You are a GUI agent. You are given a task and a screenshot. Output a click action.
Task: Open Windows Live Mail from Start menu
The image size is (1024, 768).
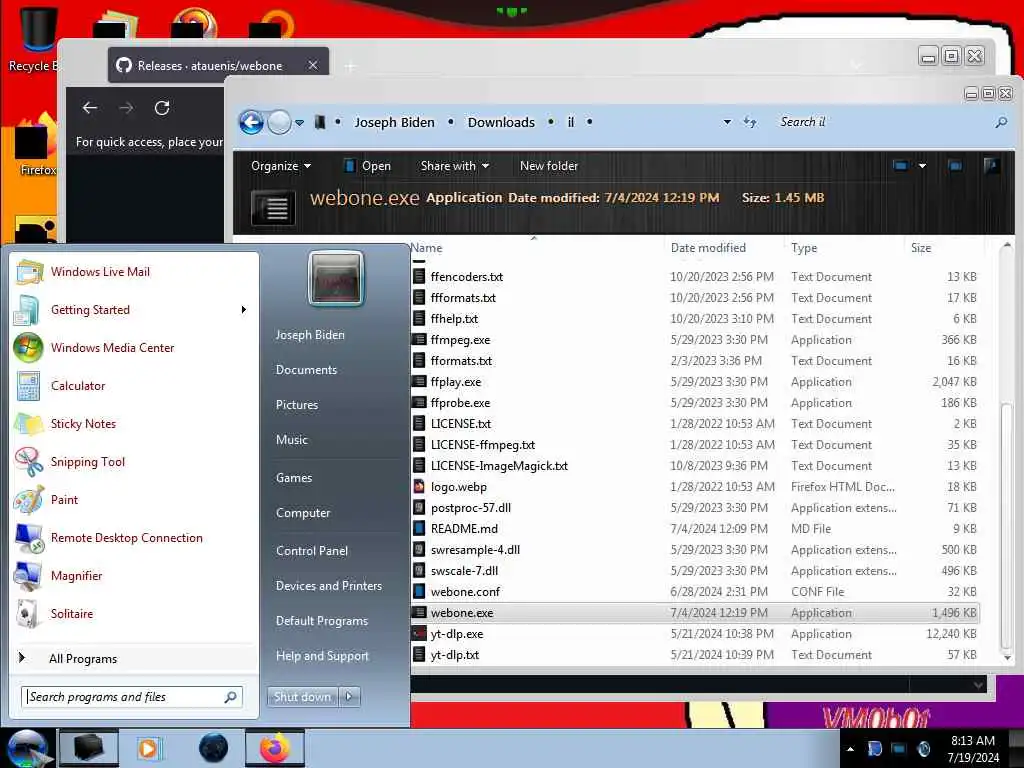(100, 272)
